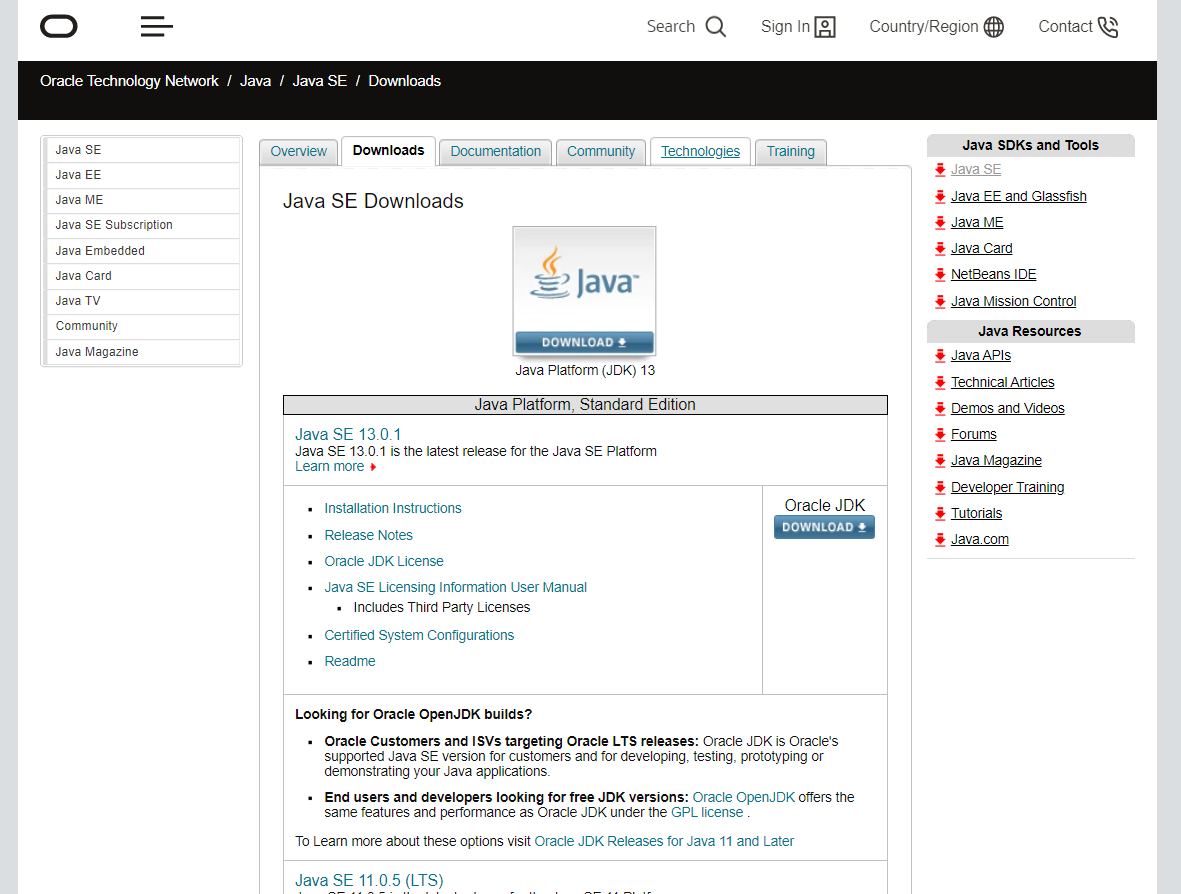Click the red arrow beside NetBeans IDE
1181x894 pixels.
point(940,275)
